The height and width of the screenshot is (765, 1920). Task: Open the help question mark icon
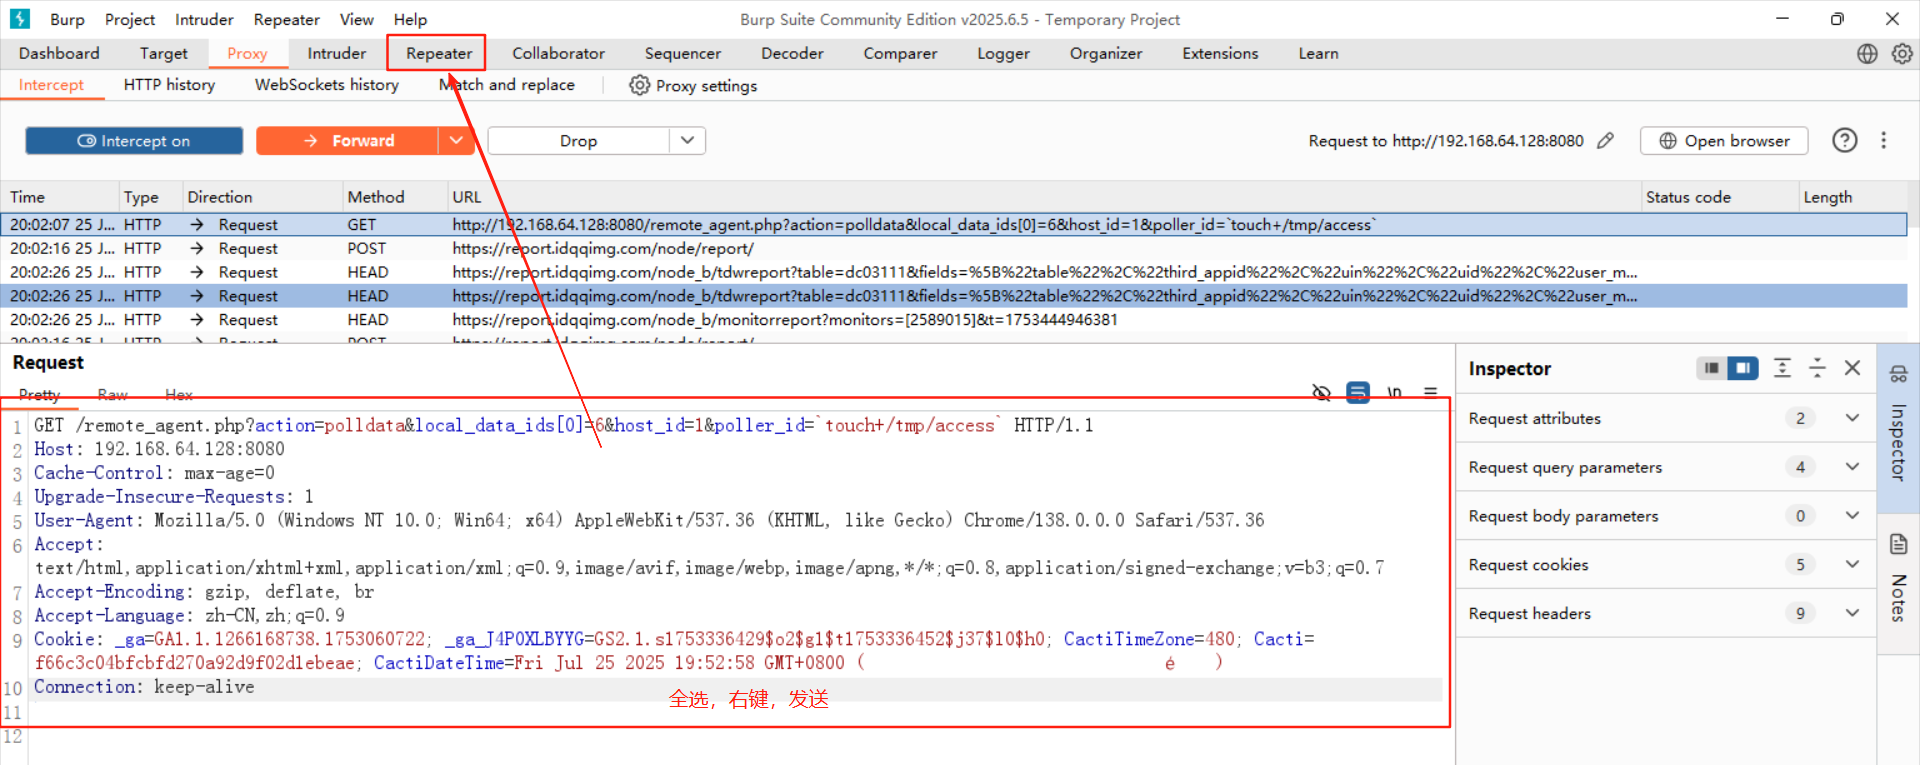click(x=1845, y=141)
